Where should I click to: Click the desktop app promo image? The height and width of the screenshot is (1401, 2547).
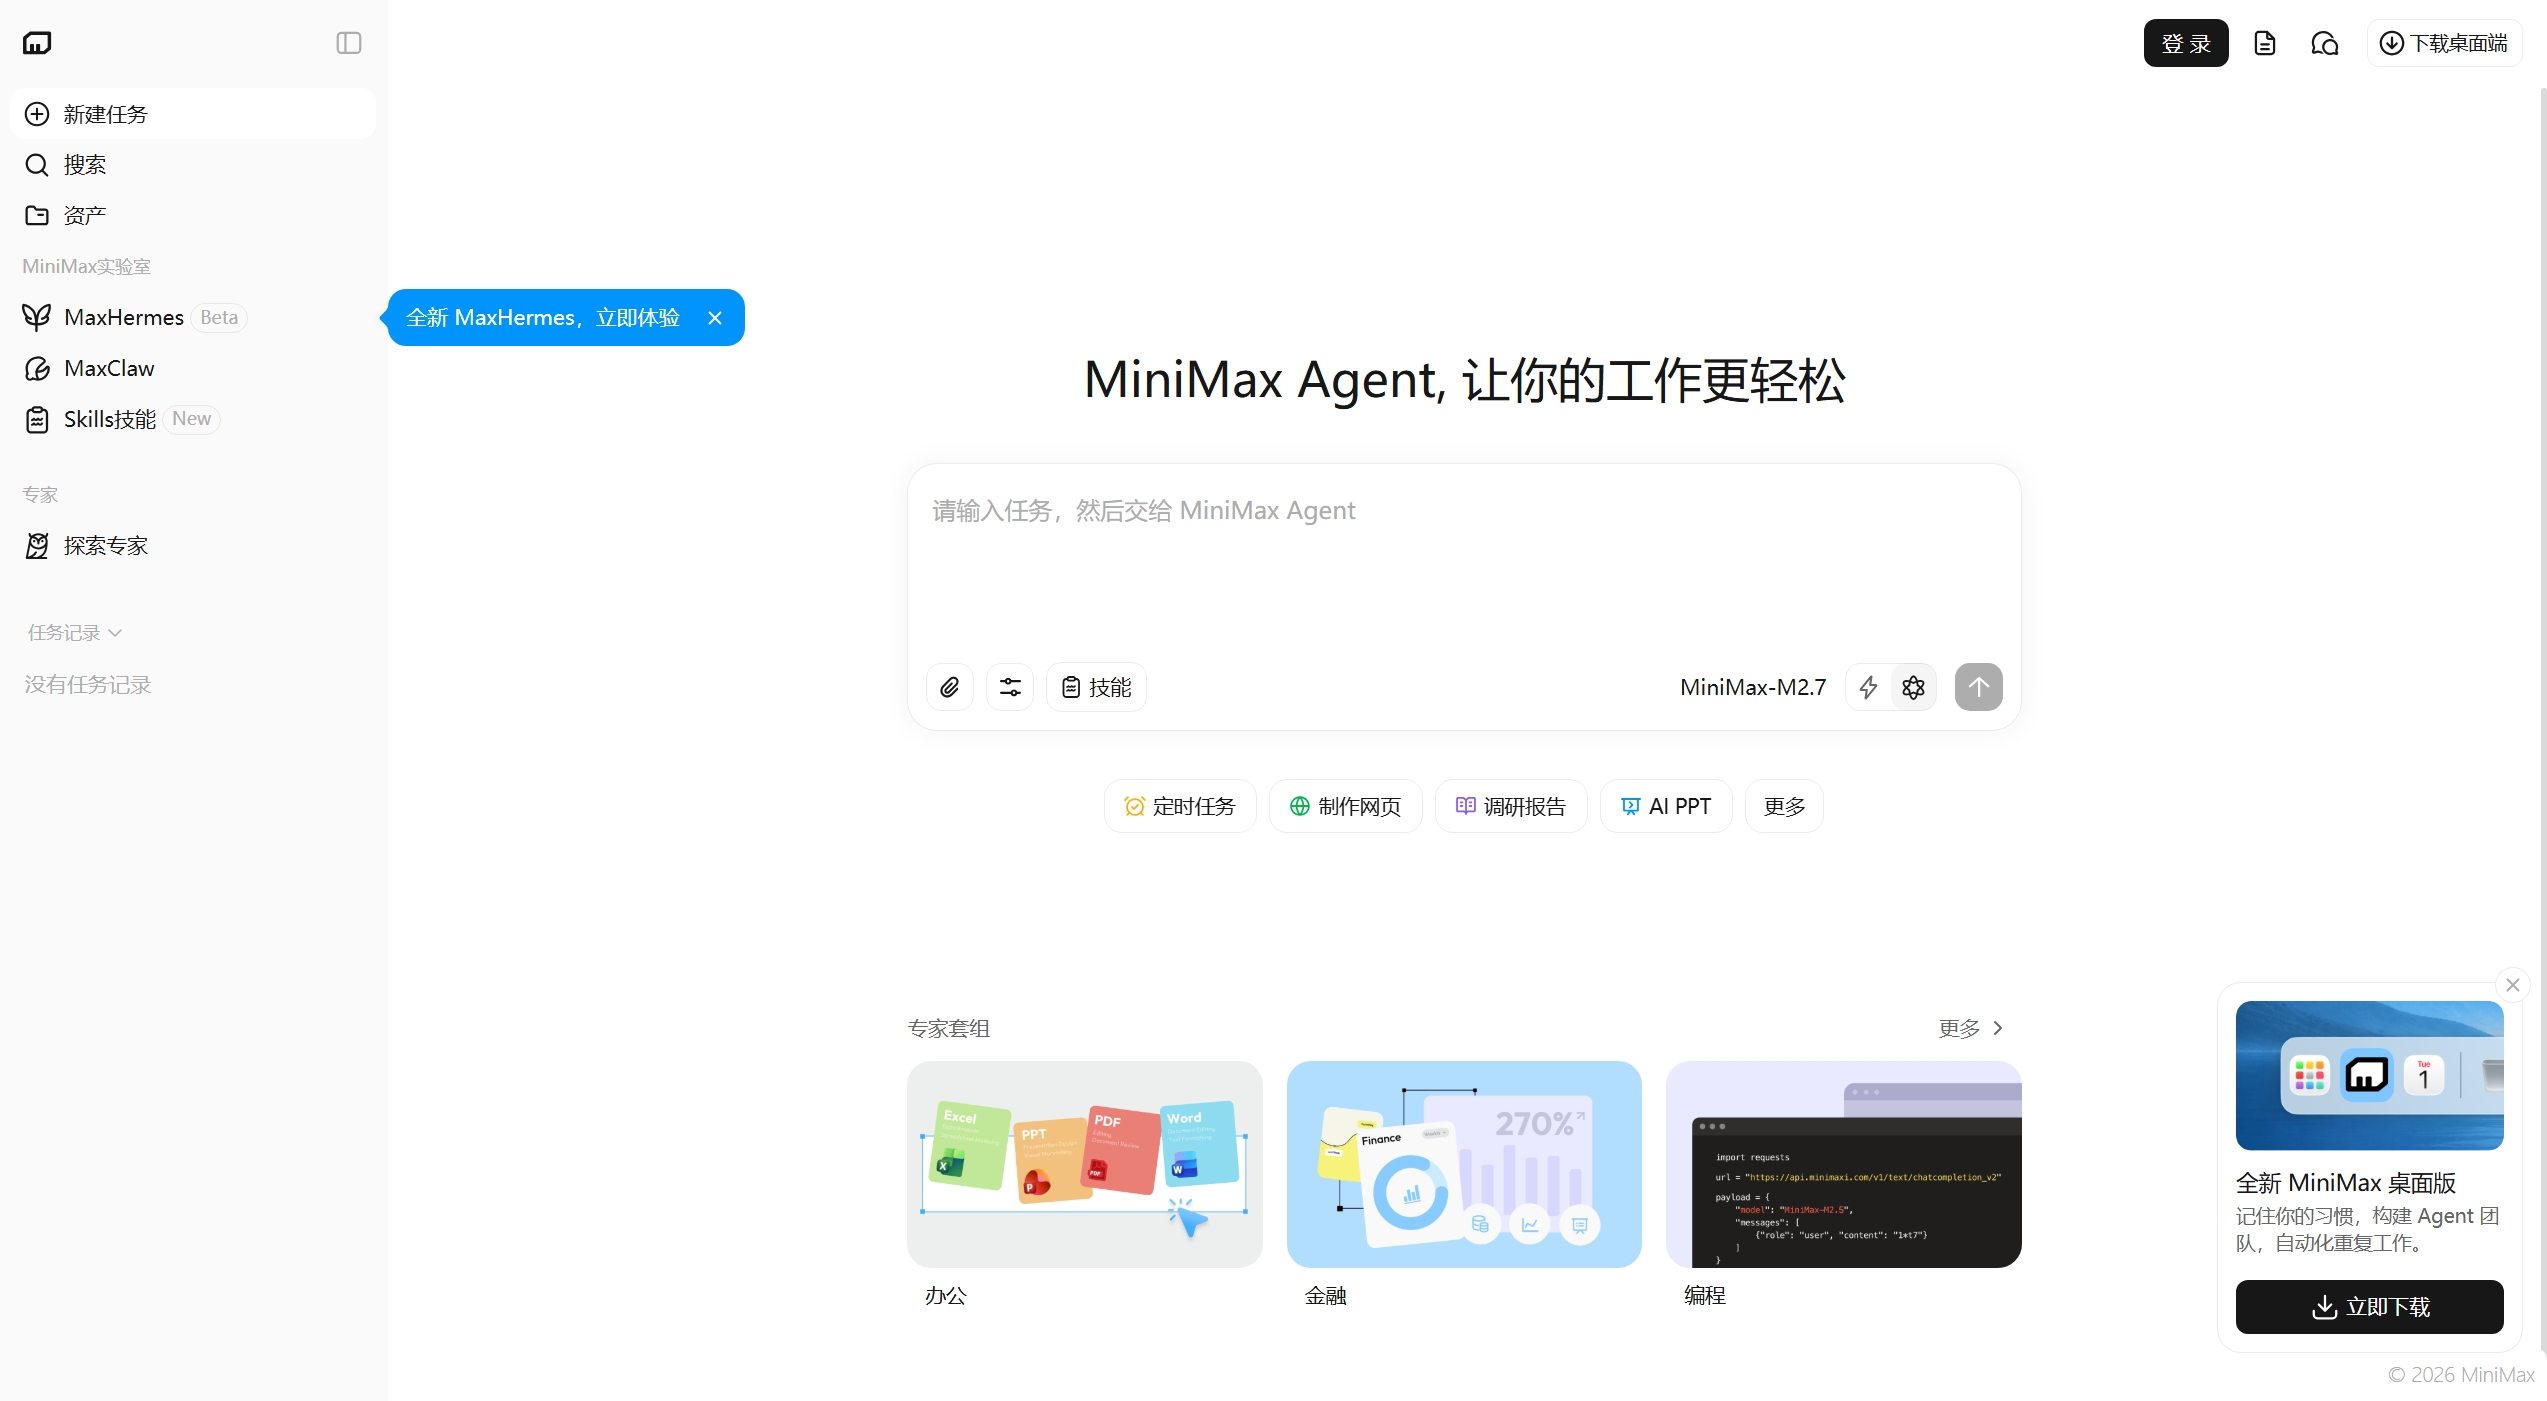point(2370,1076)
